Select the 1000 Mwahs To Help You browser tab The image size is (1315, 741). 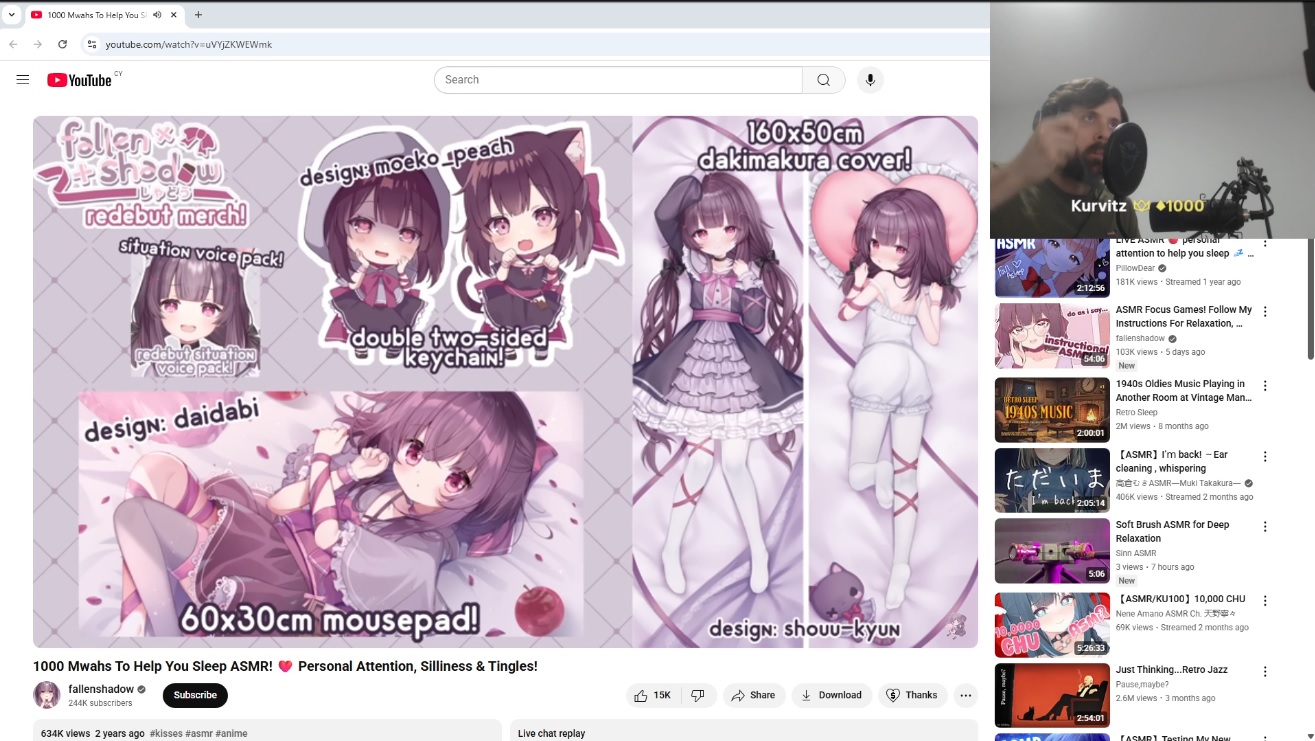pyautogui.click(x=104, y=15)
